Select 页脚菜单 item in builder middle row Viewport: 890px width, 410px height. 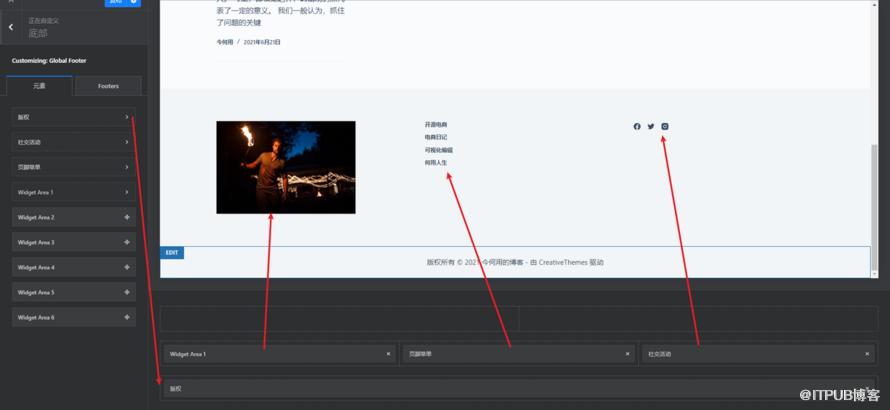519,354
